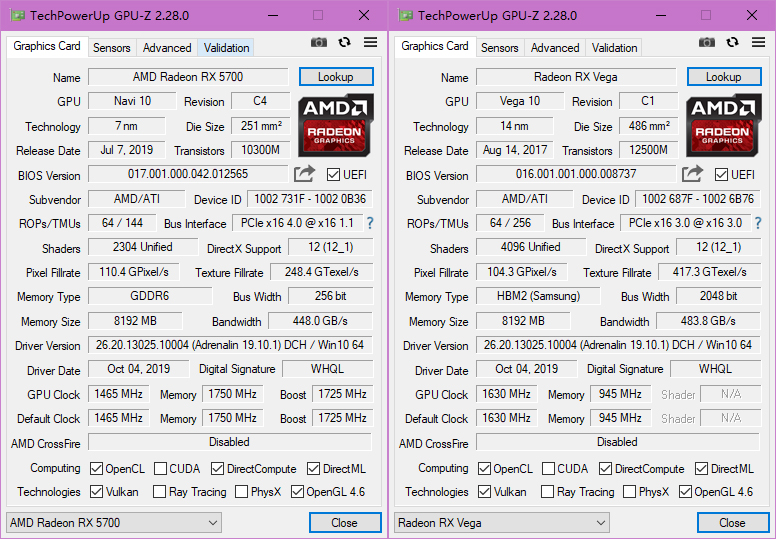Click Lookup button in RX 5700 window
The image size is (776, 539).
point(336,77)
